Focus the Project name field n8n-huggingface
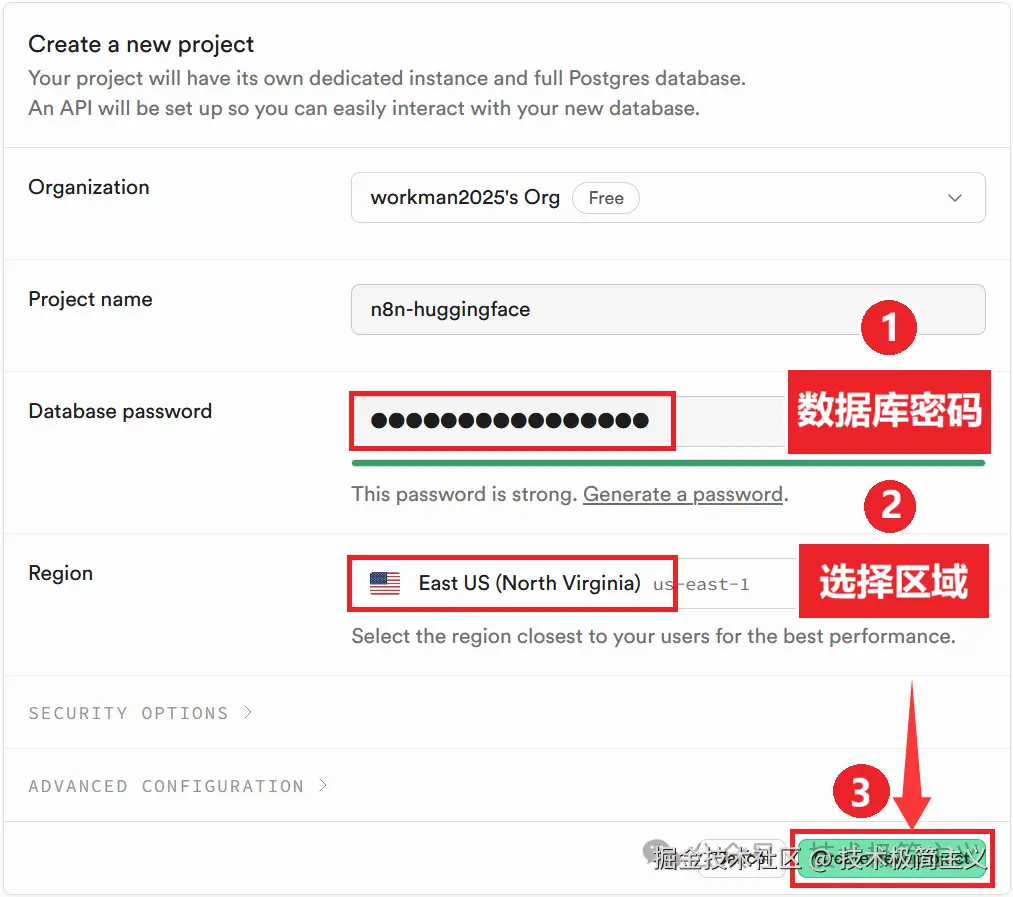 668,310
